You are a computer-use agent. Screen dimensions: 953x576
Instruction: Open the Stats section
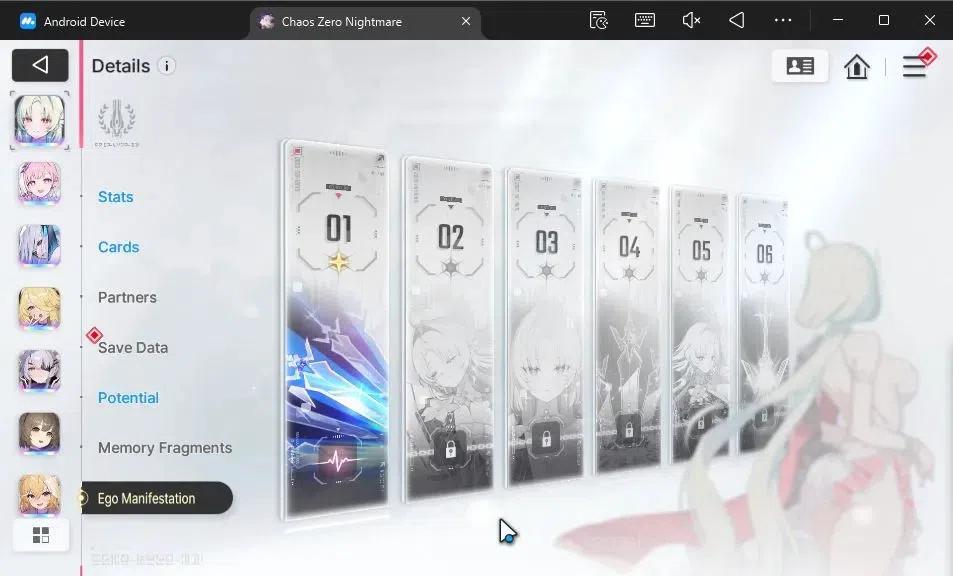115,197
